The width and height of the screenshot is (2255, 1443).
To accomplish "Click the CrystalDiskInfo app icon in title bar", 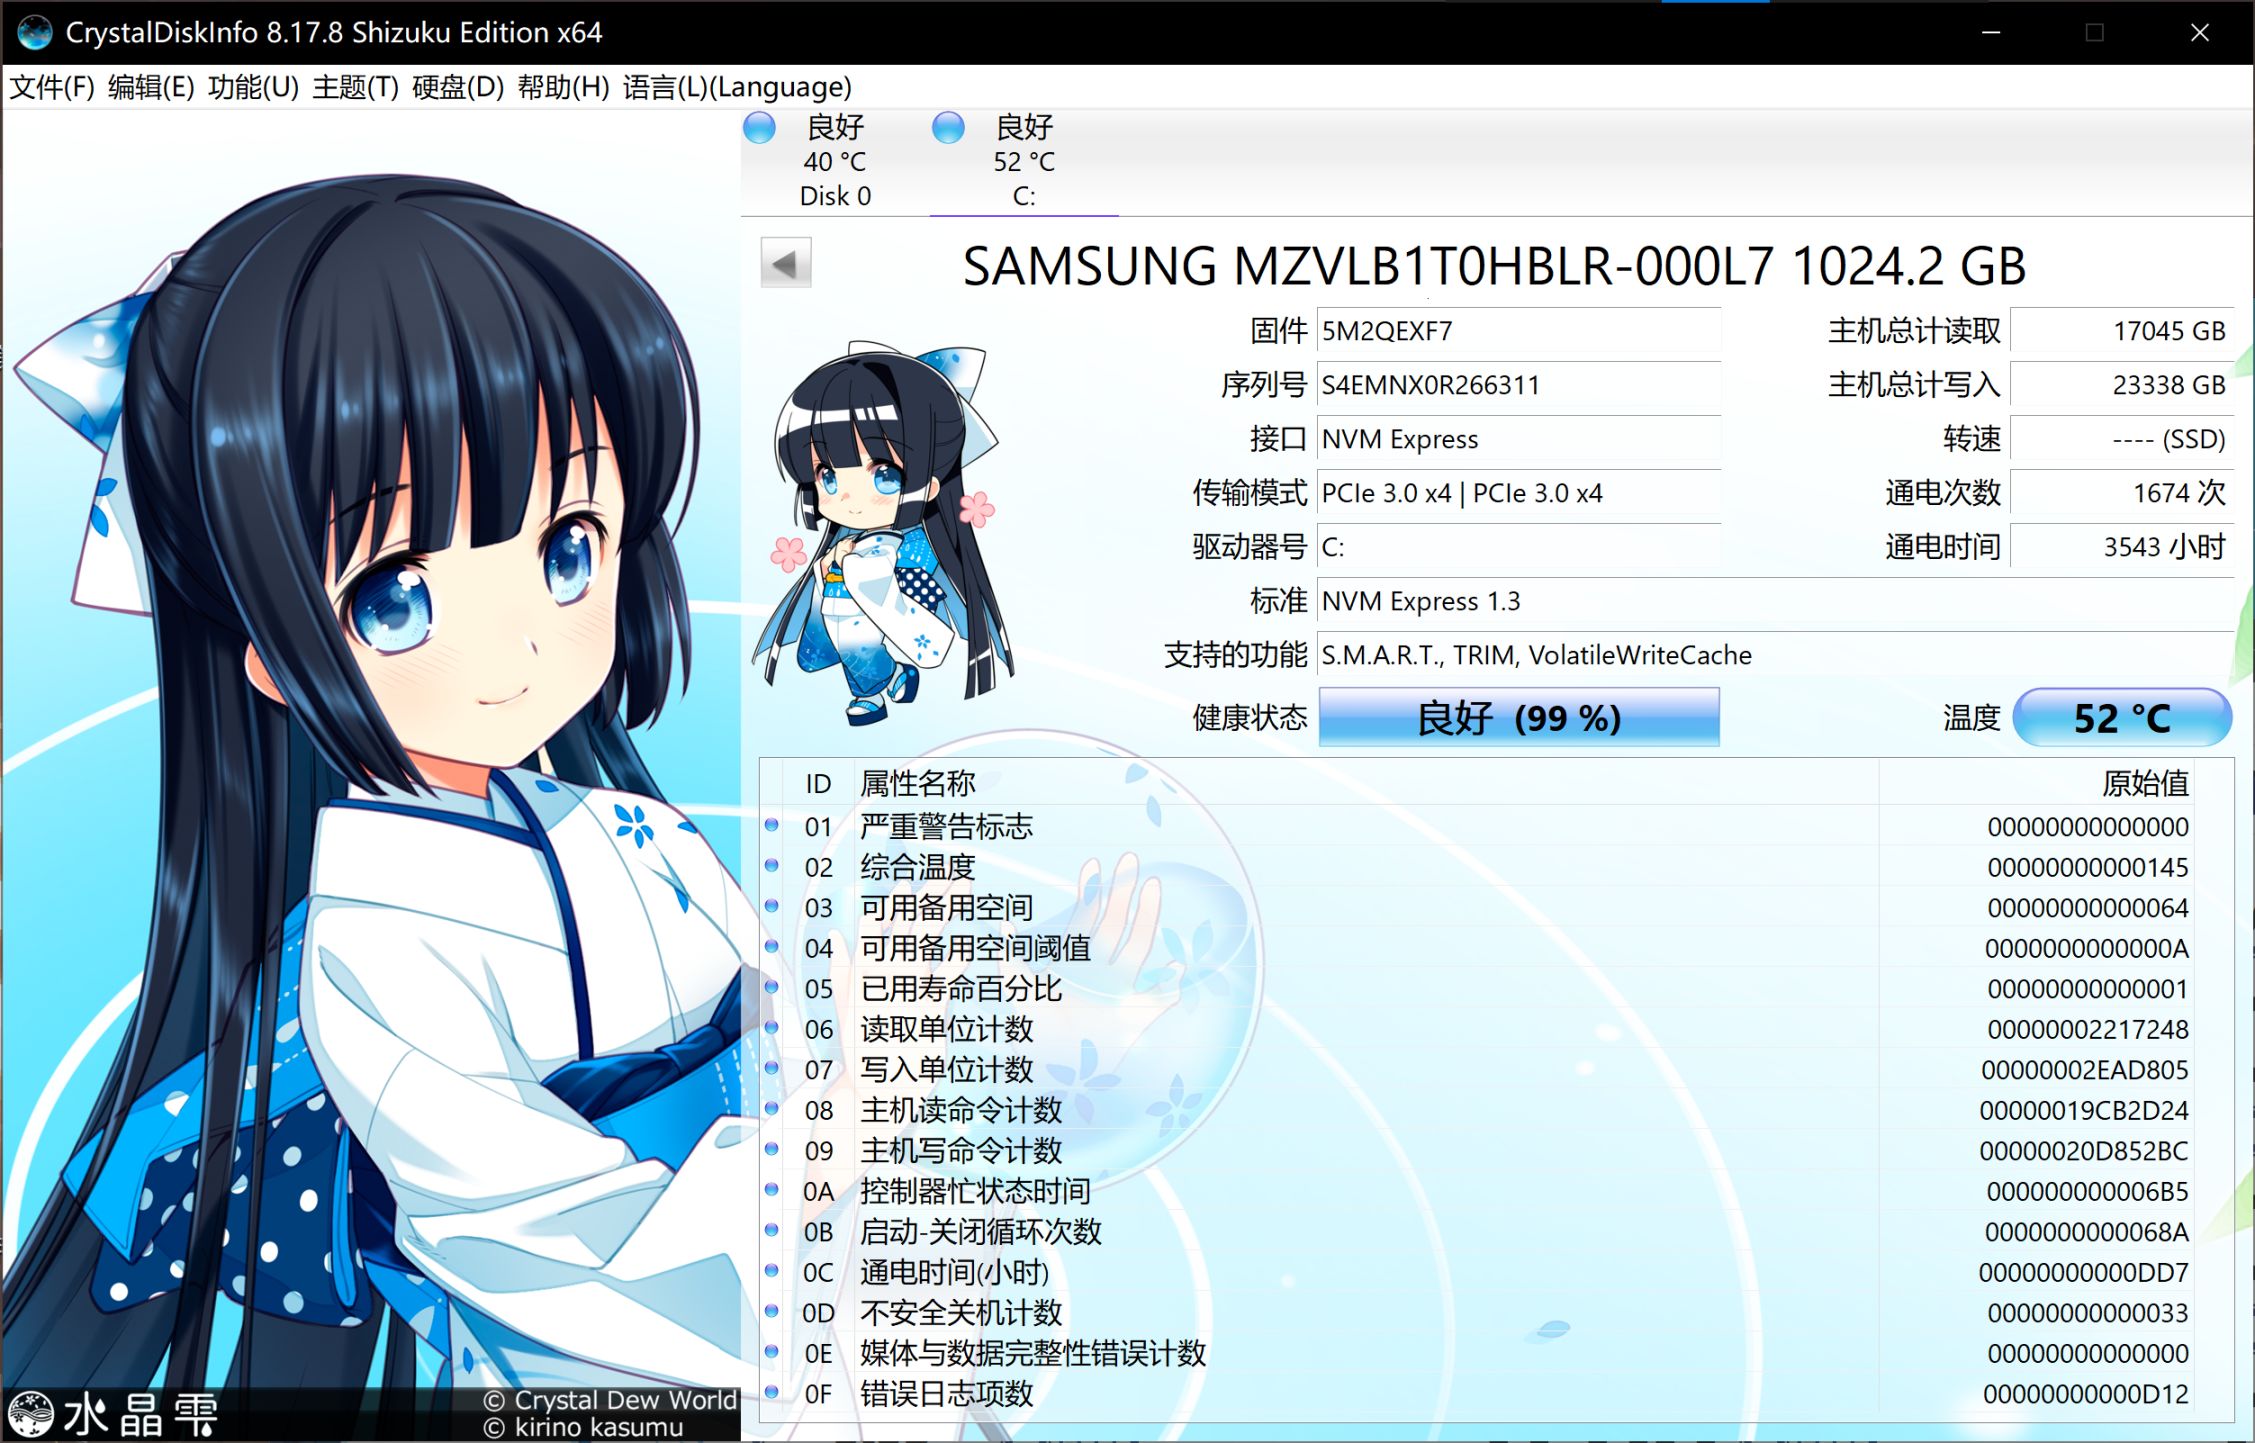I will (35, 32).
